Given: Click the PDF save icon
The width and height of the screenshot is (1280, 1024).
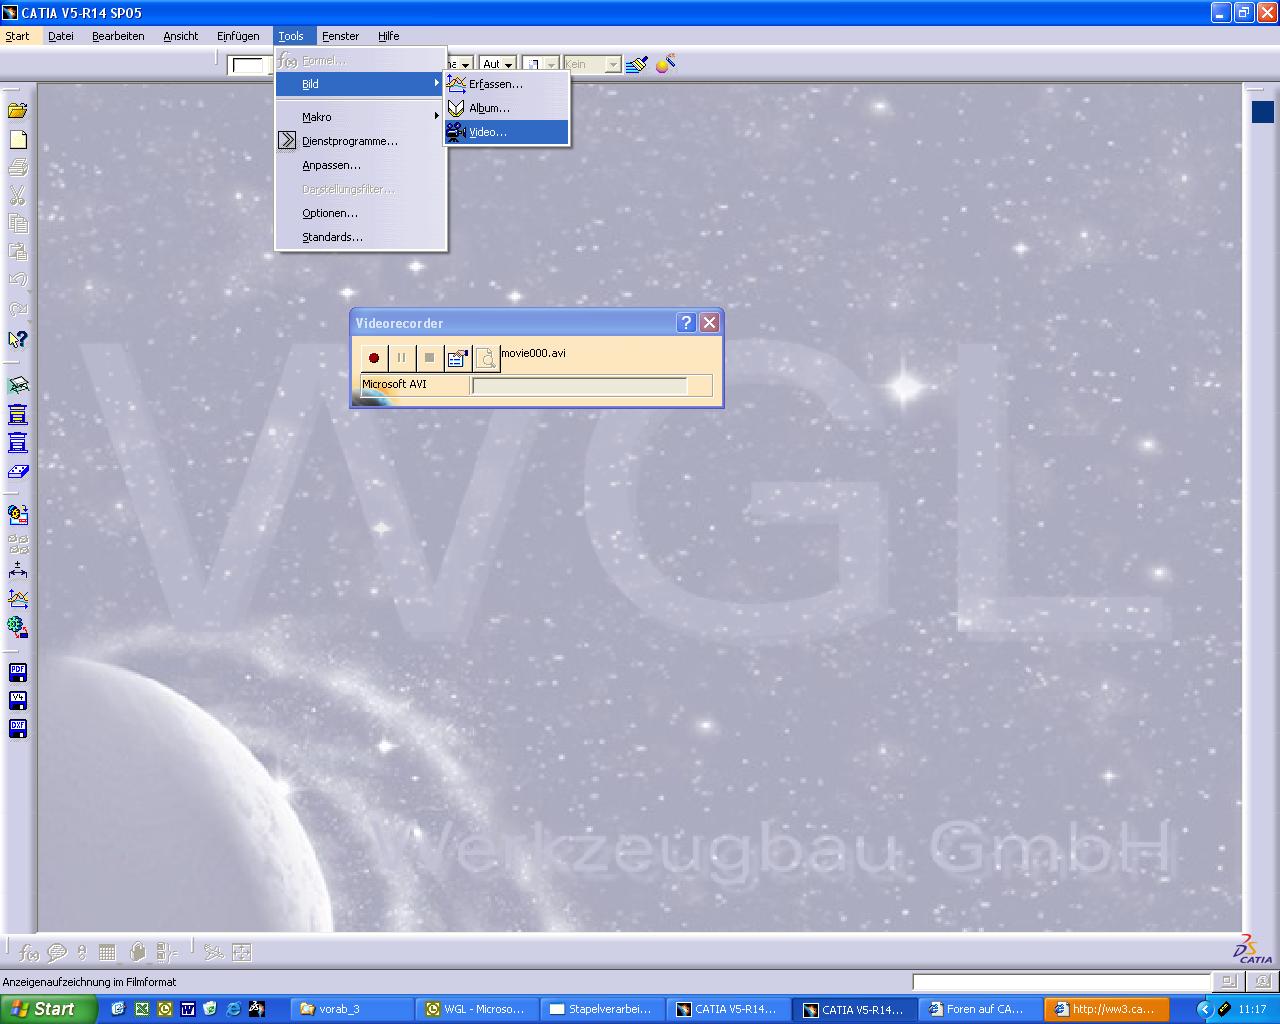Looking at the screenshot, I should pos(18,672).
